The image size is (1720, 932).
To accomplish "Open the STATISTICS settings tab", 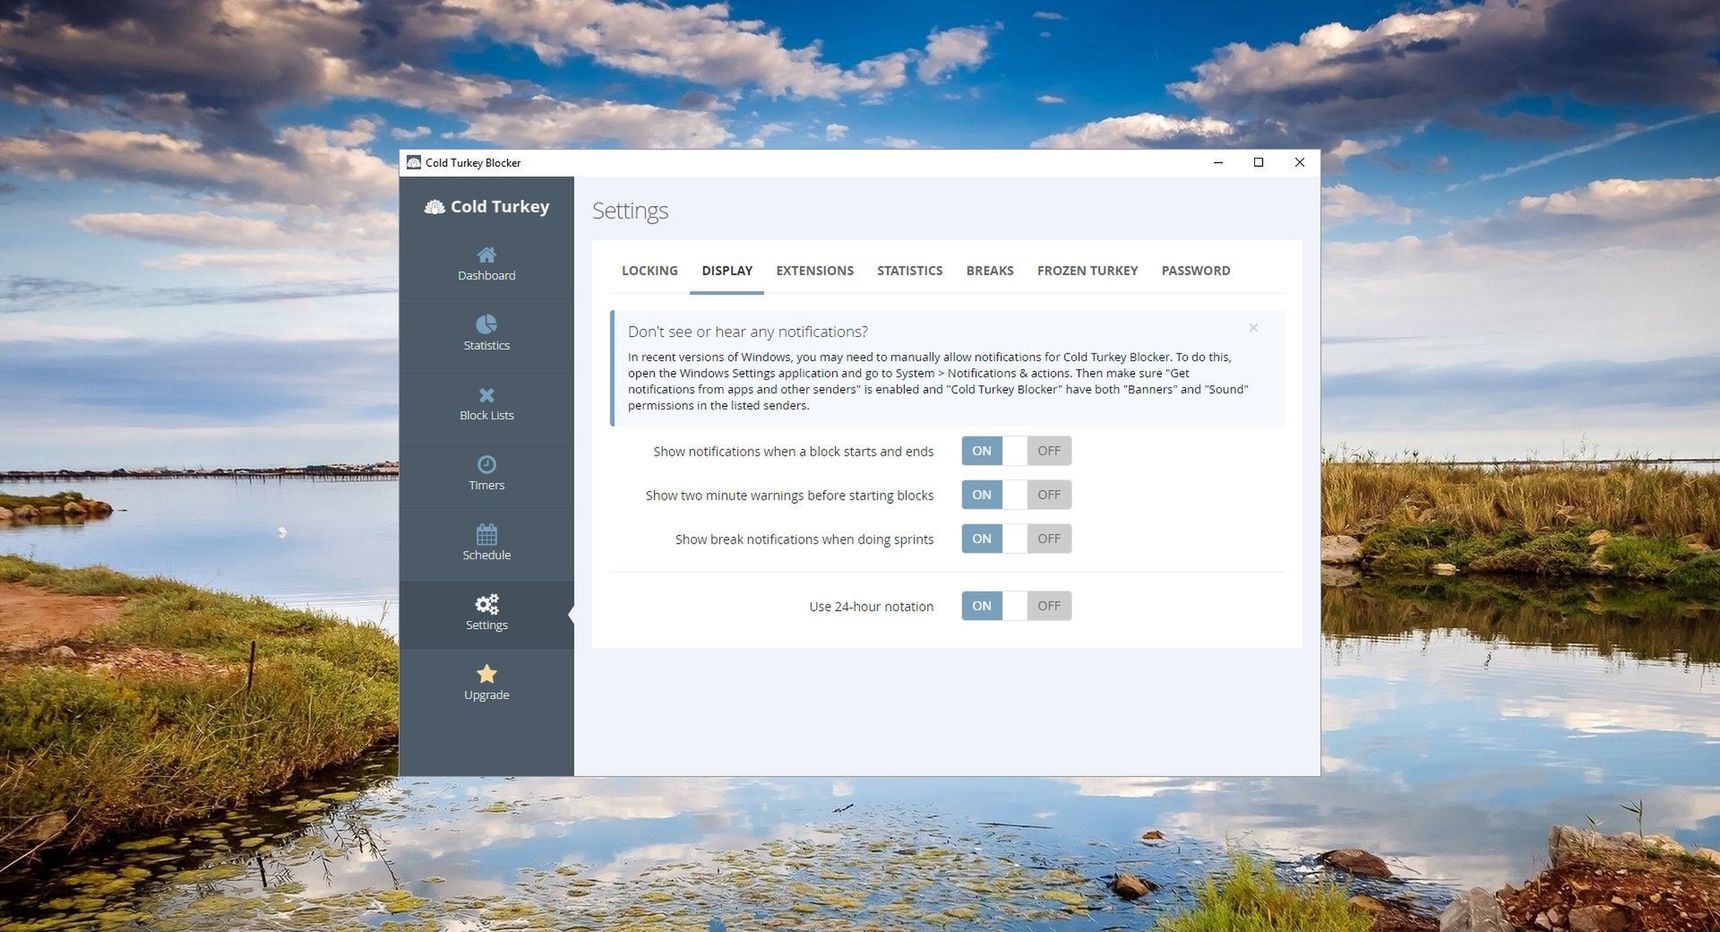I will [x=910, y=271].
